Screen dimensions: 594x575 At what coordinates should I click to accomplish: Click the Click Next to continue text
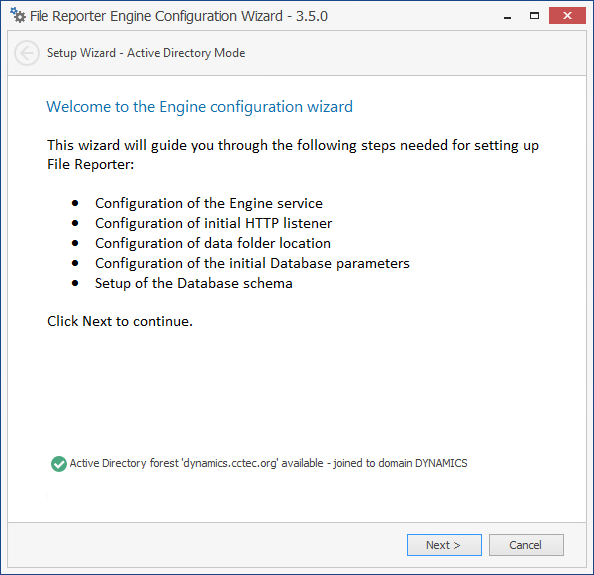click(120, 321)
